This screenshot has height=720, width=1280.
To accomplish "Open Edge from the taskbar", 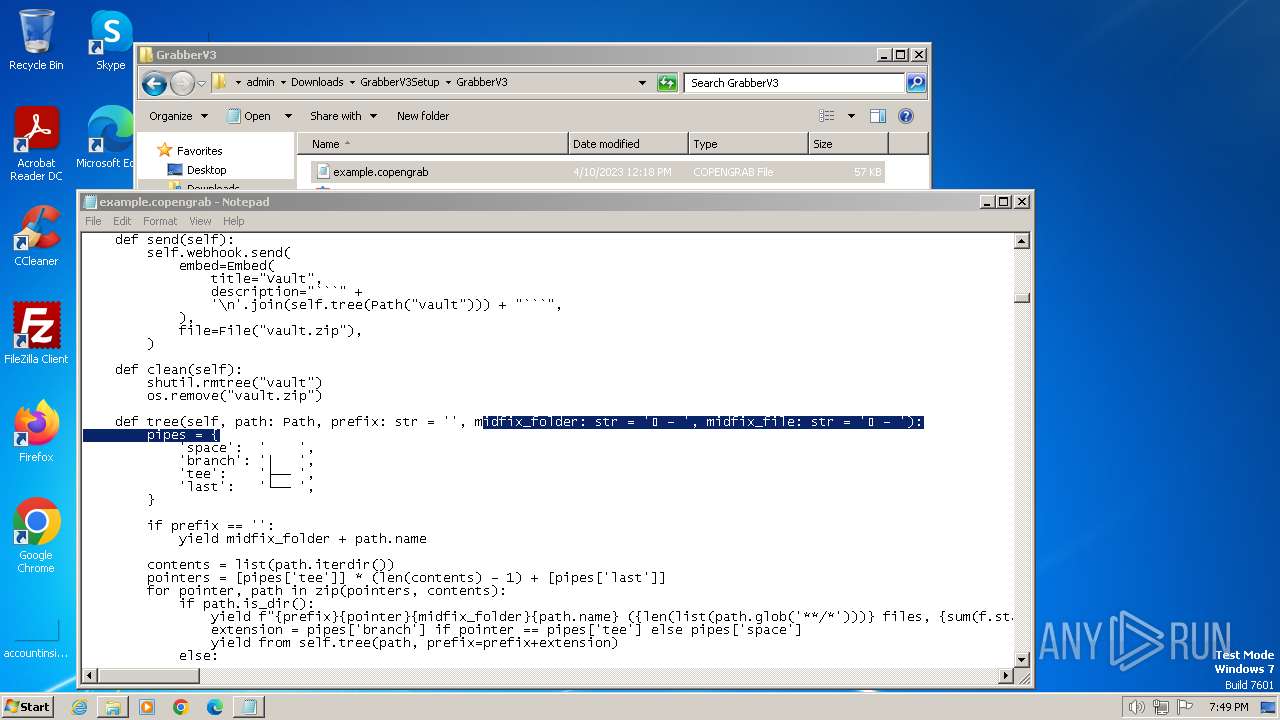I will pyautogui.click(x=214, y=707).
